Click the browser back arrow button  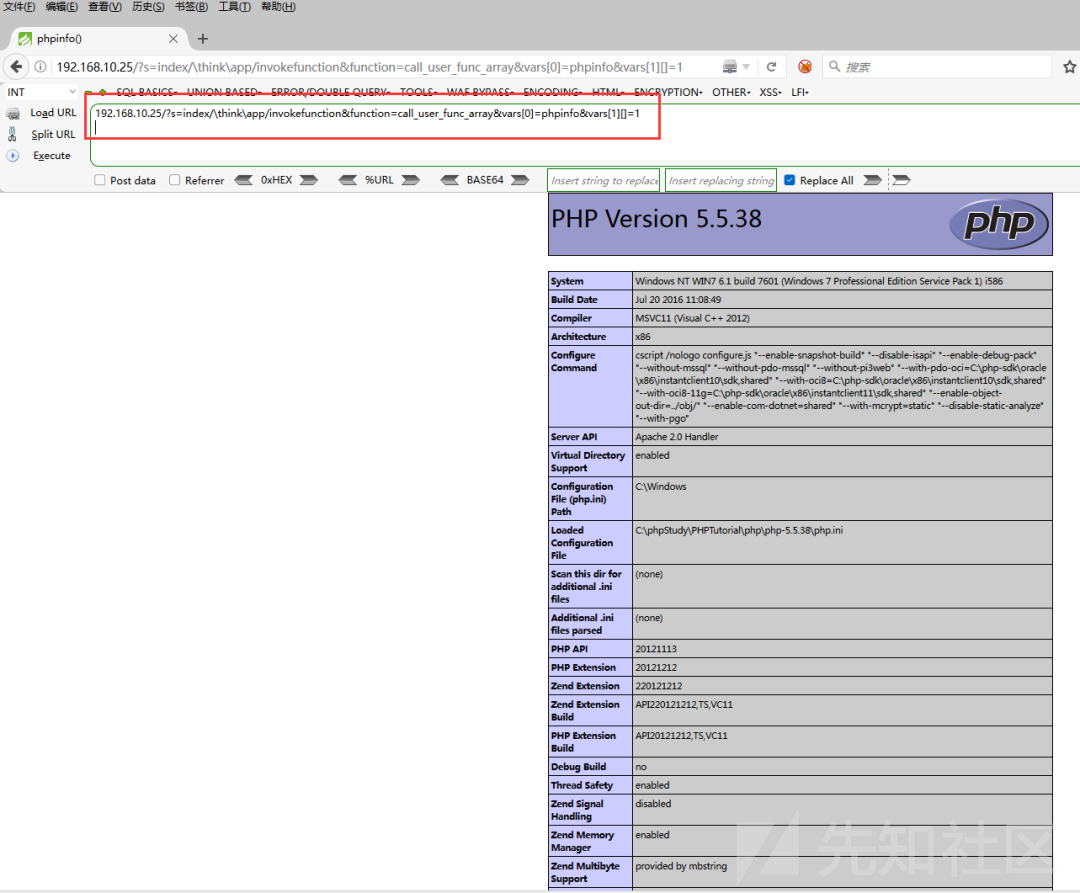pos(17,67)
